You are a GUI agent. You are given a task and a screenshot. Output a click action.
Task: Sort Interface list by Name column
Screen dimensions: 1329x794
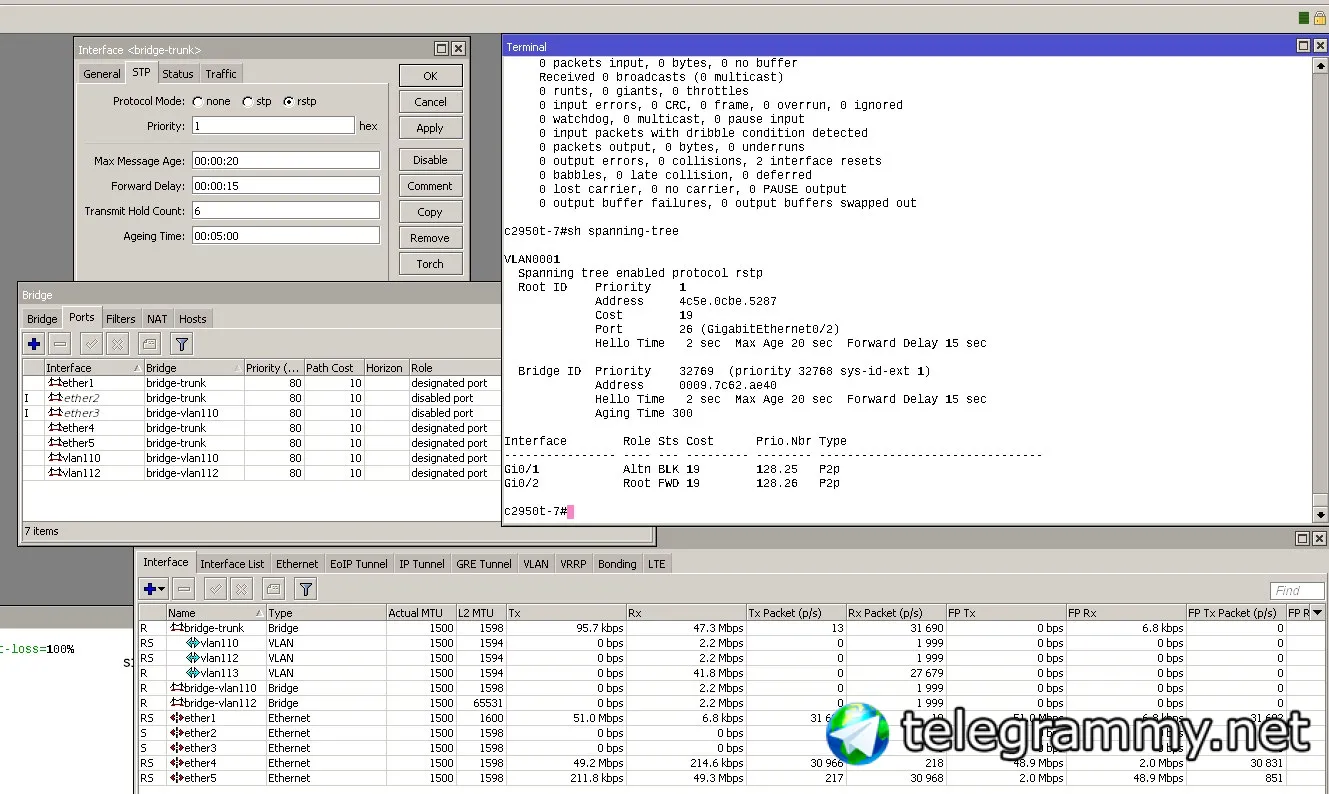tap(216, 613)
